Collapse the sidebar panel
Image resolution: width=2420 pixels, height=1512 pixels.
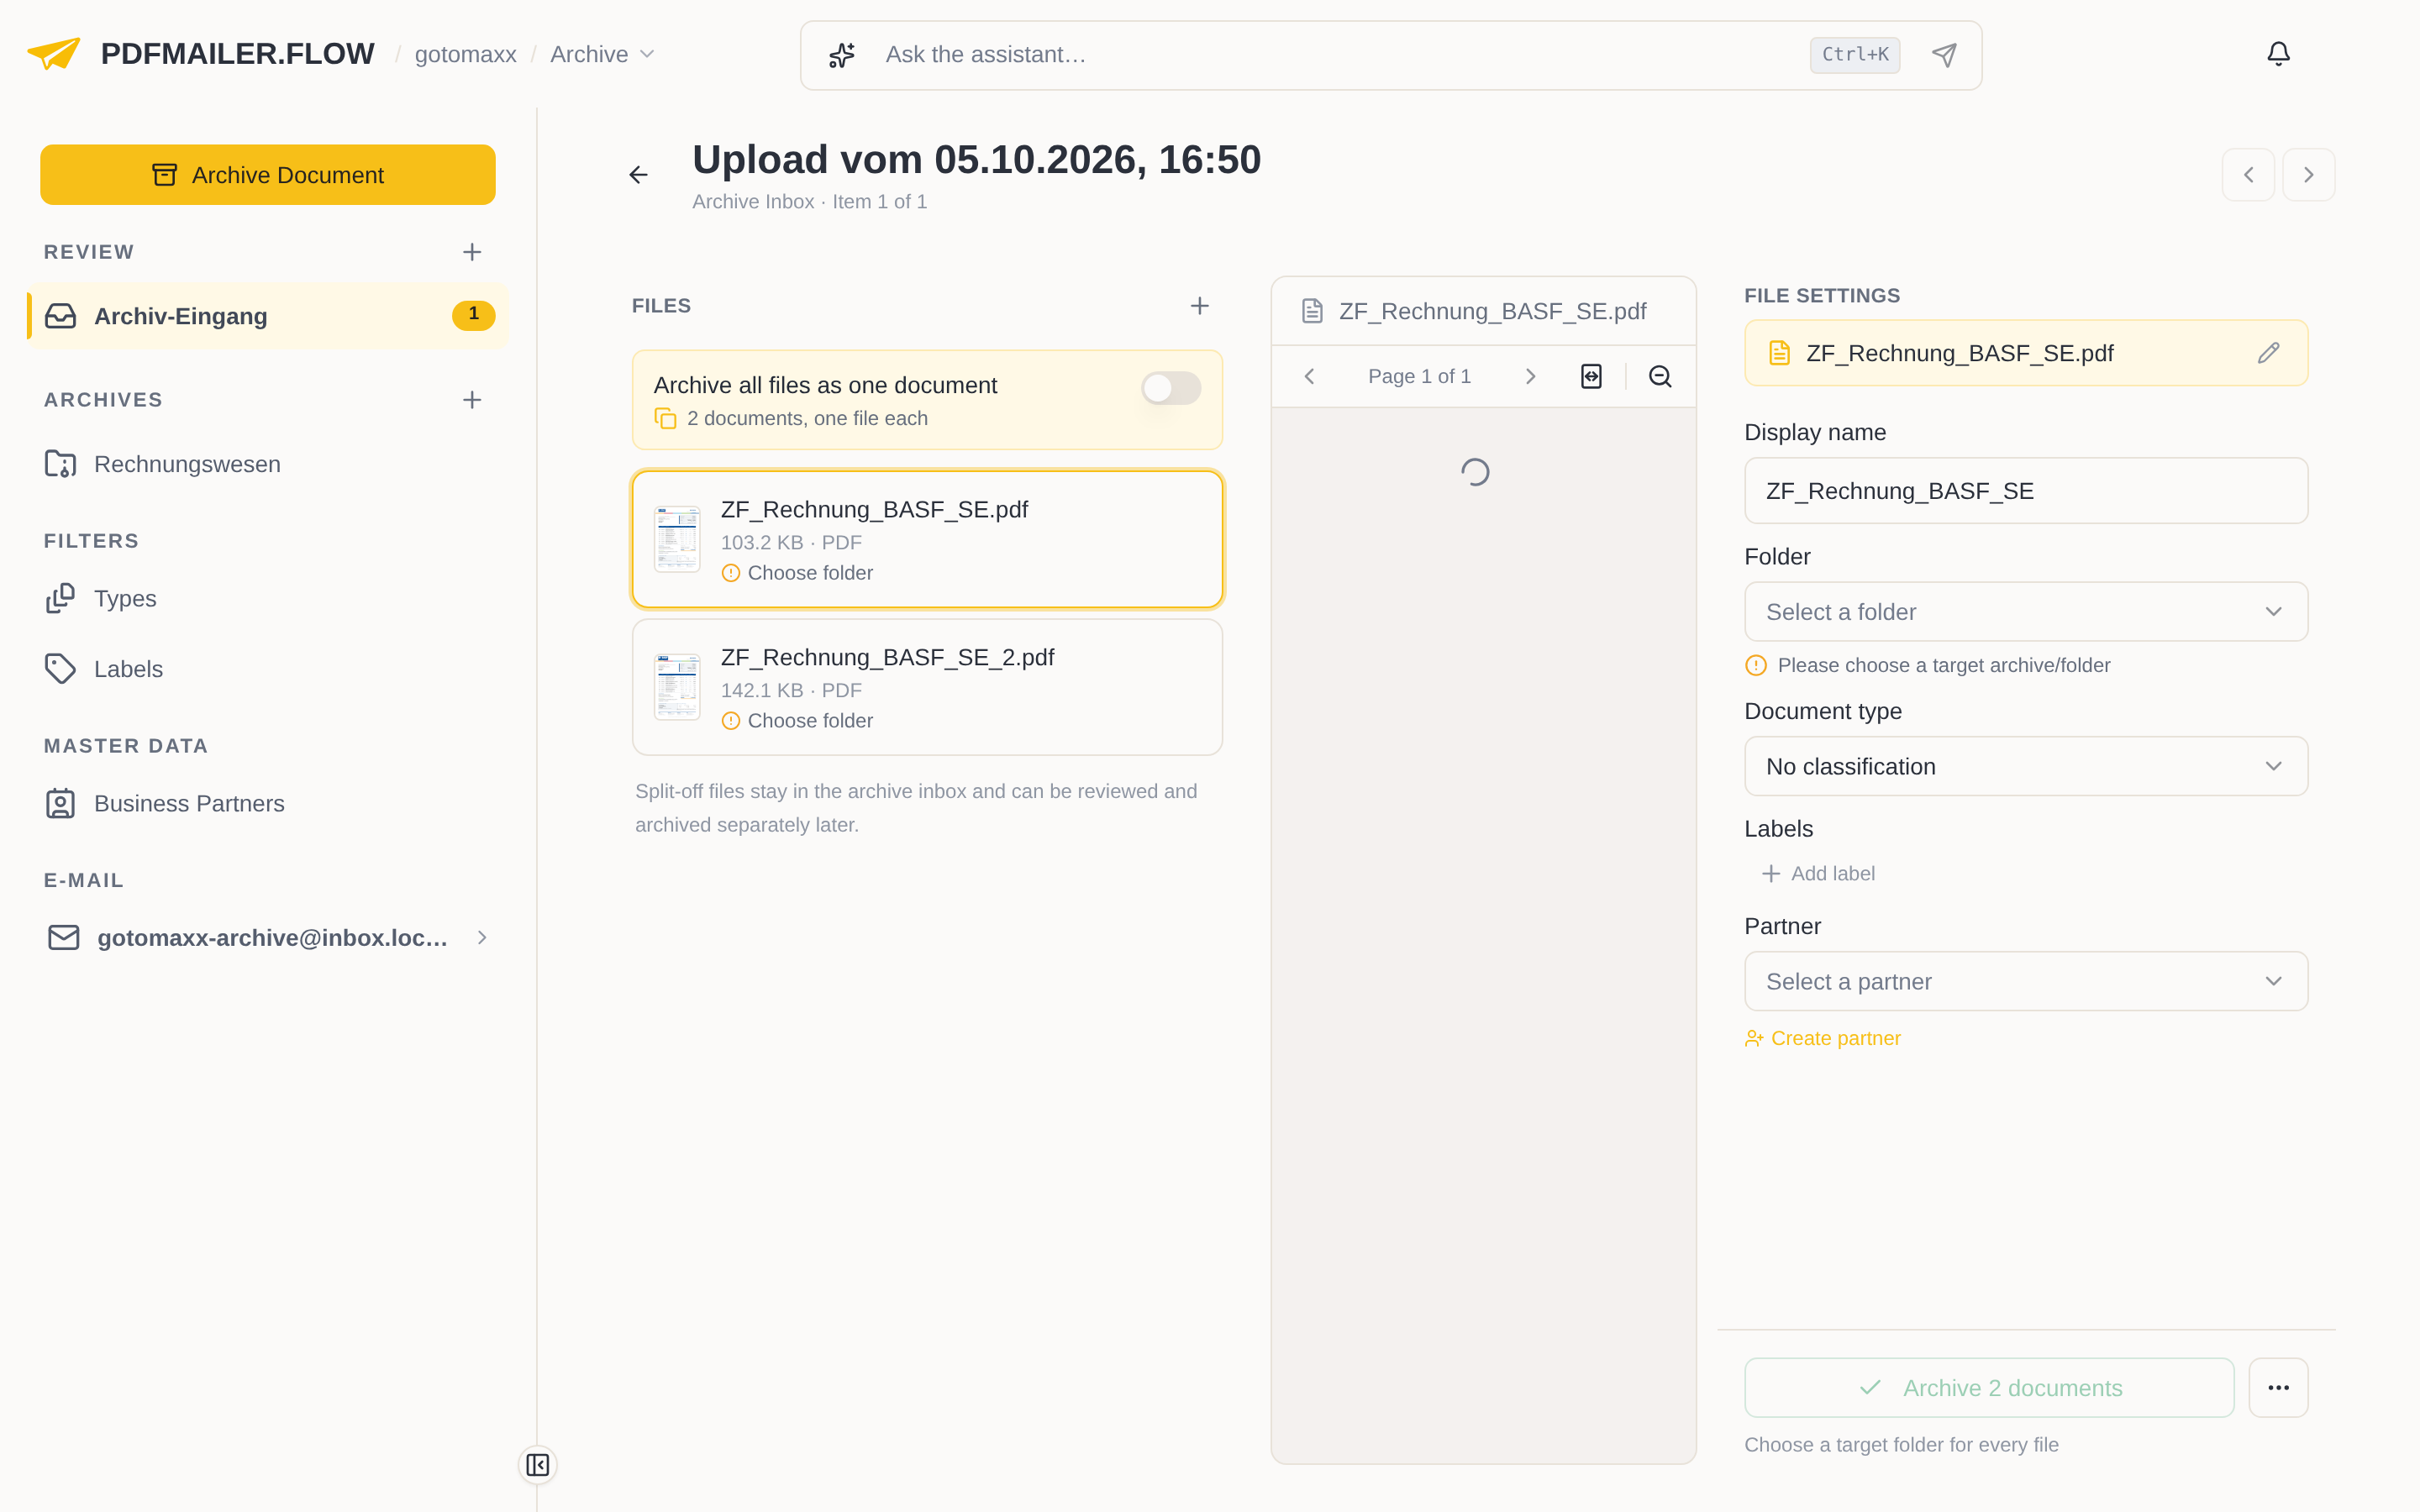(x=537, y=1464)
